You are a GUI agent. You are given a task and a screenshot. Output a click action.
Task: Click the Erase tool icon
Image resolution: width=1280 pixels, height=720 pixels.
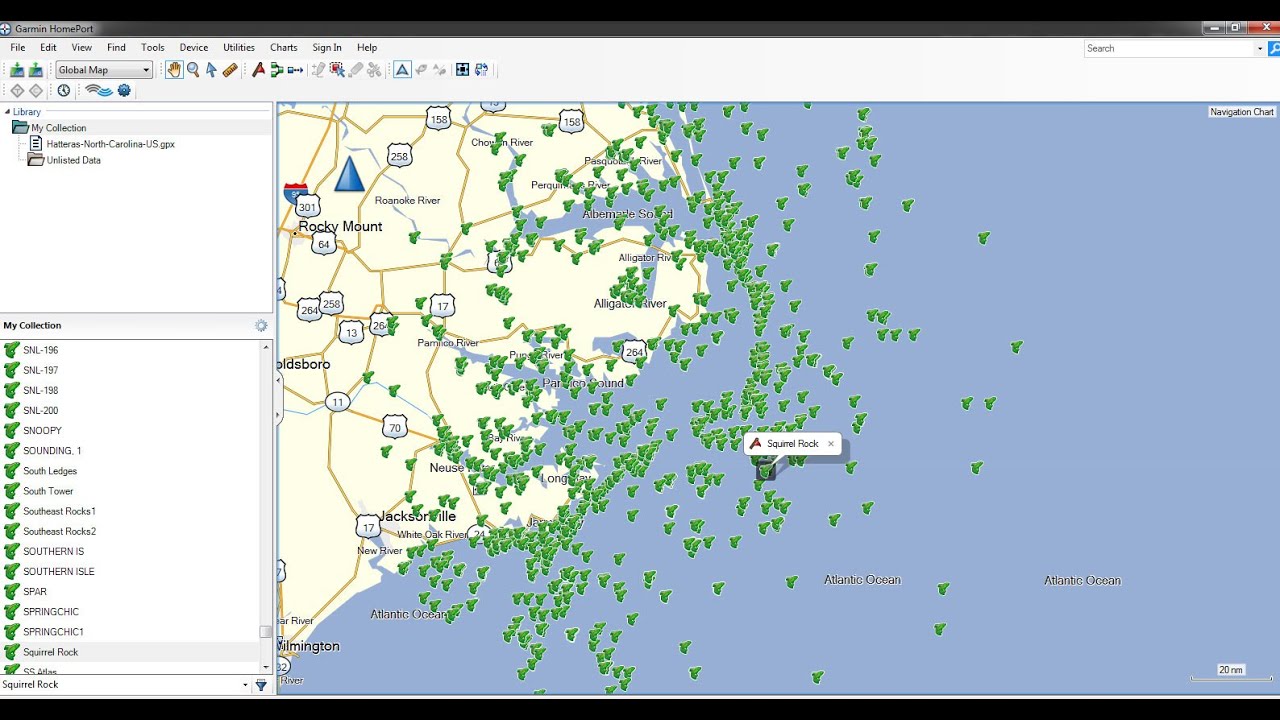click(356, 70)
